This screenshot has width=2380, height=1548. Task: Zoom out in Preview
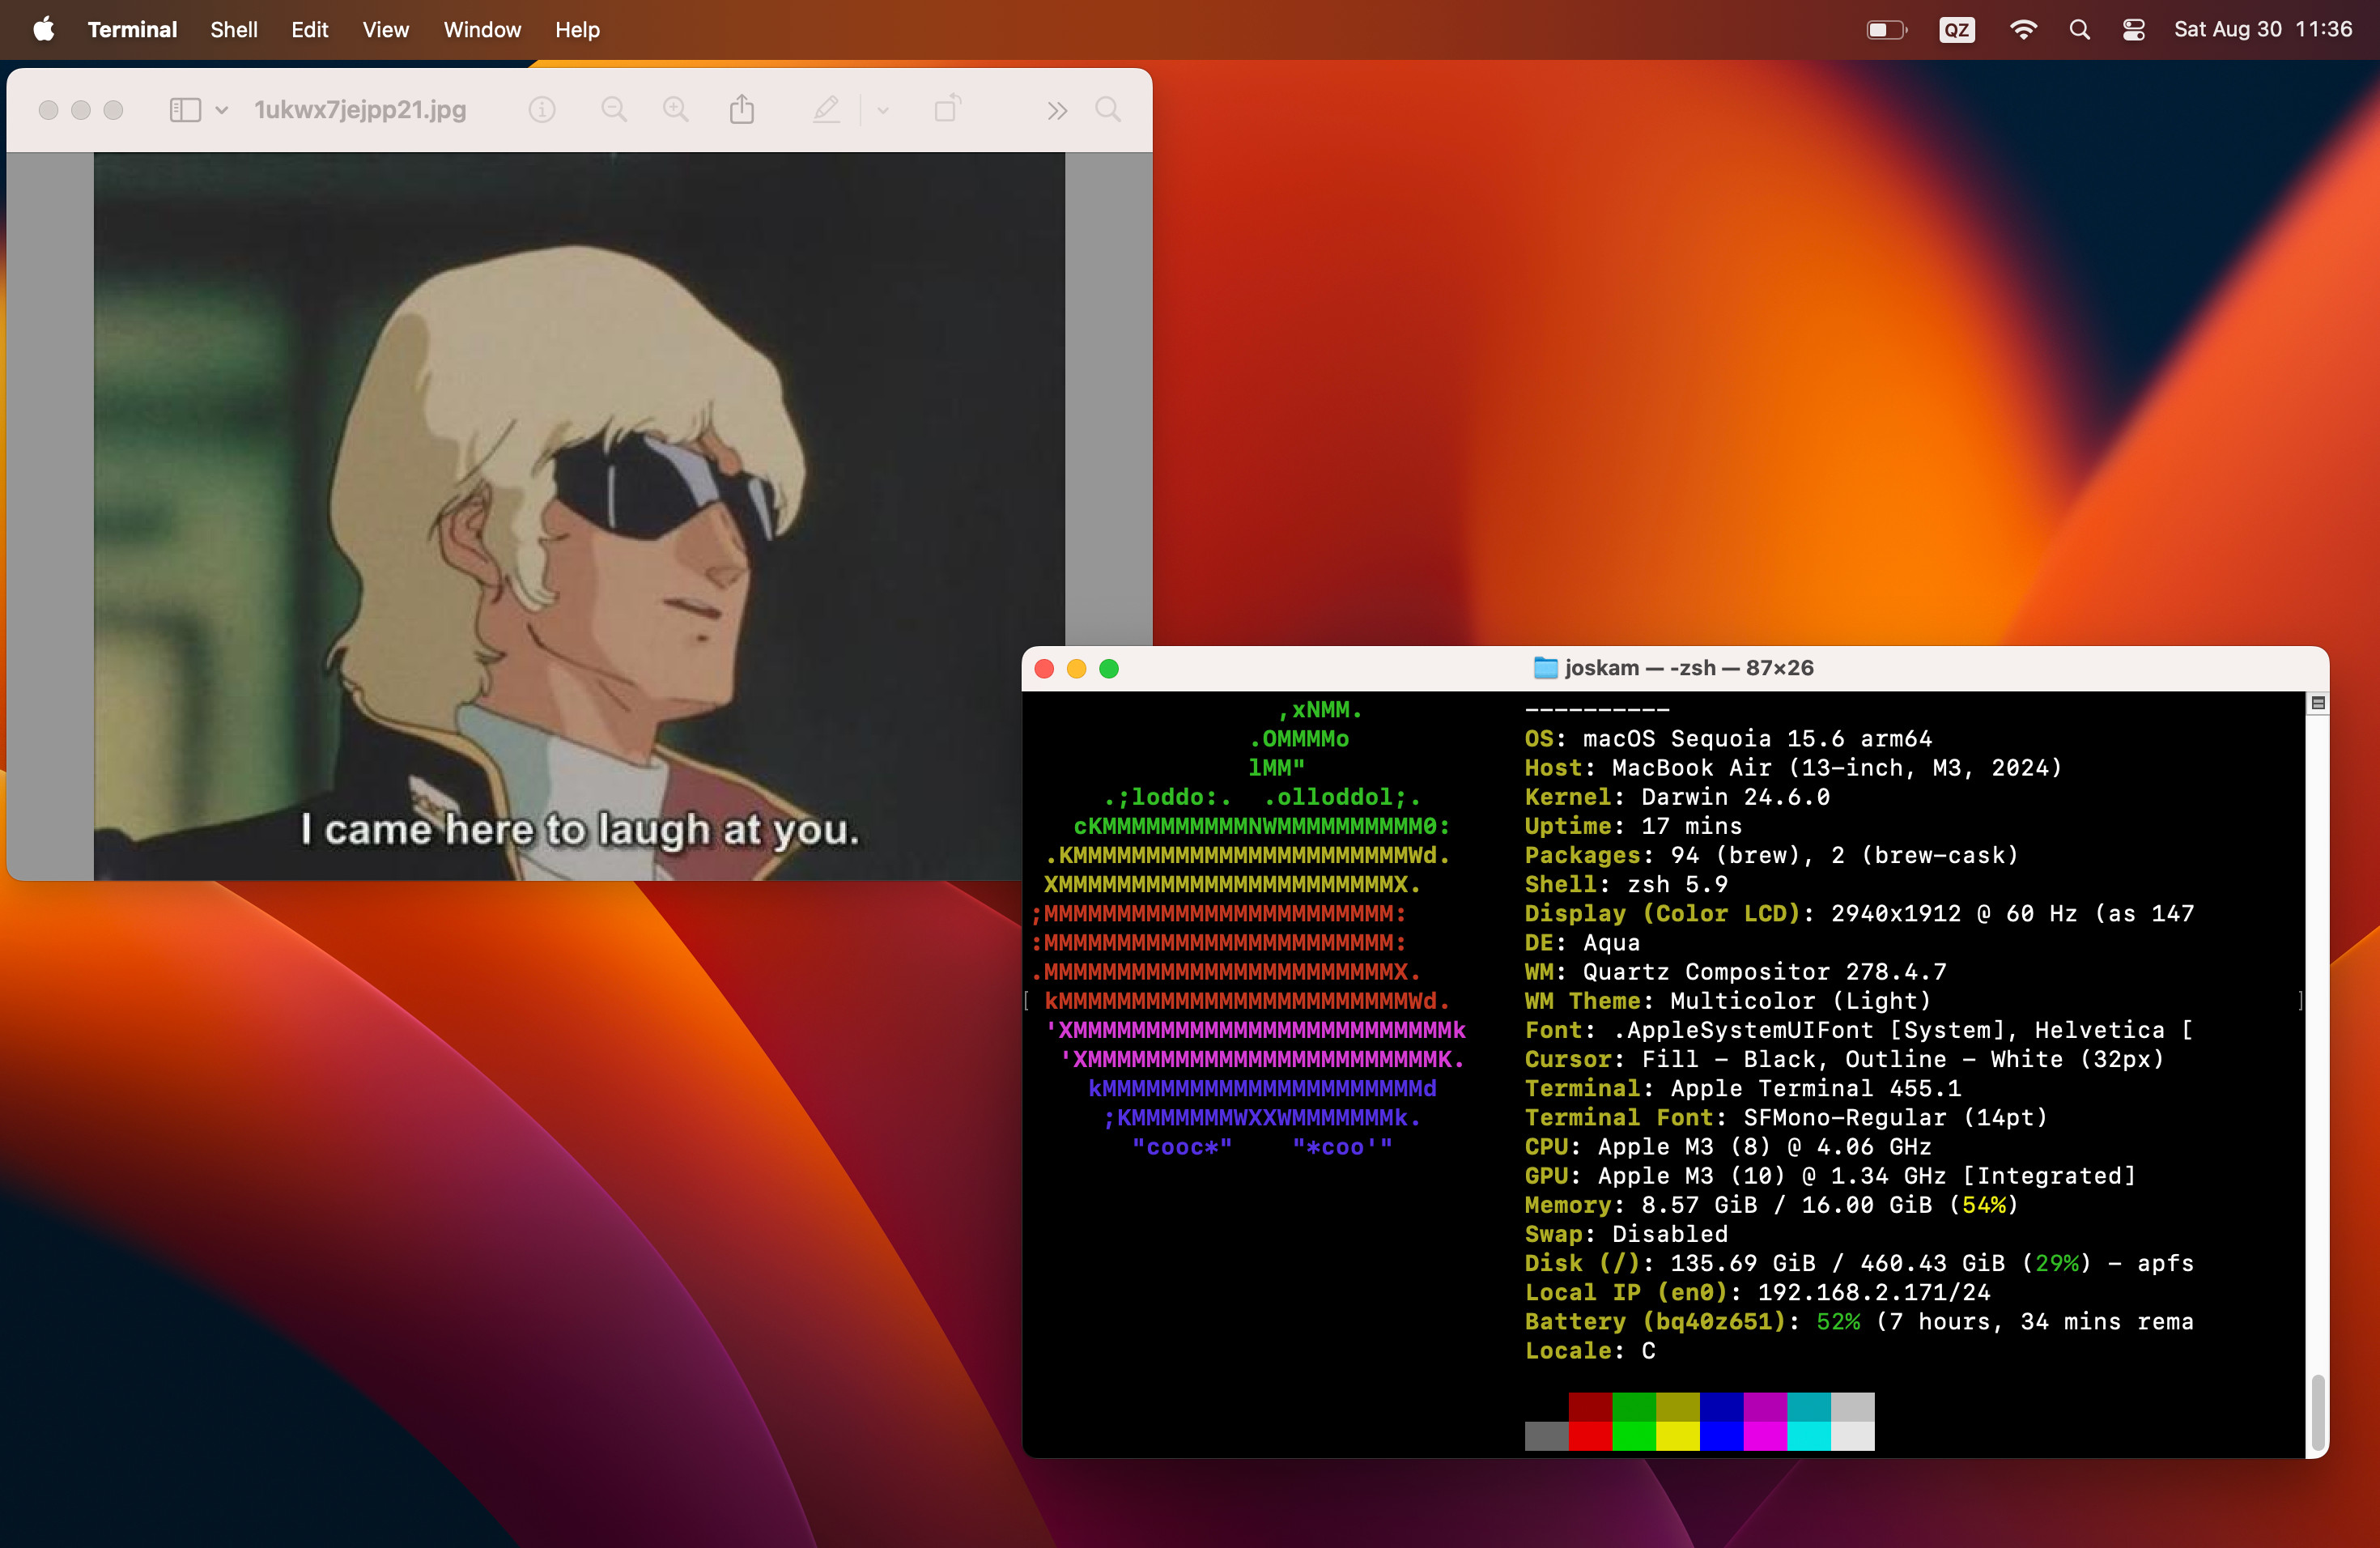click(614, 109)
